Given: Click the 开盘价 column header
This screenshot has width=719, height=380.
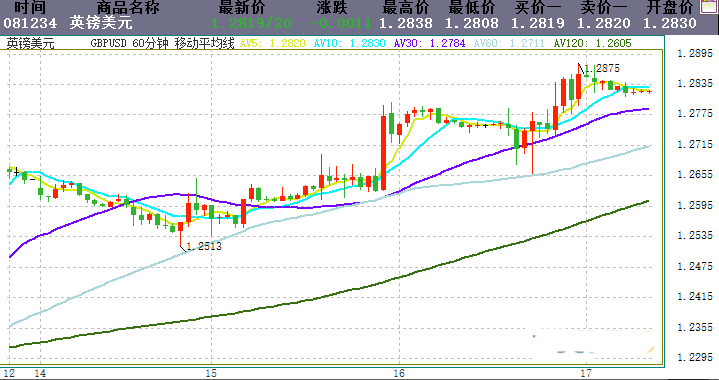Looking at the screenshot, I should (669, 7).
